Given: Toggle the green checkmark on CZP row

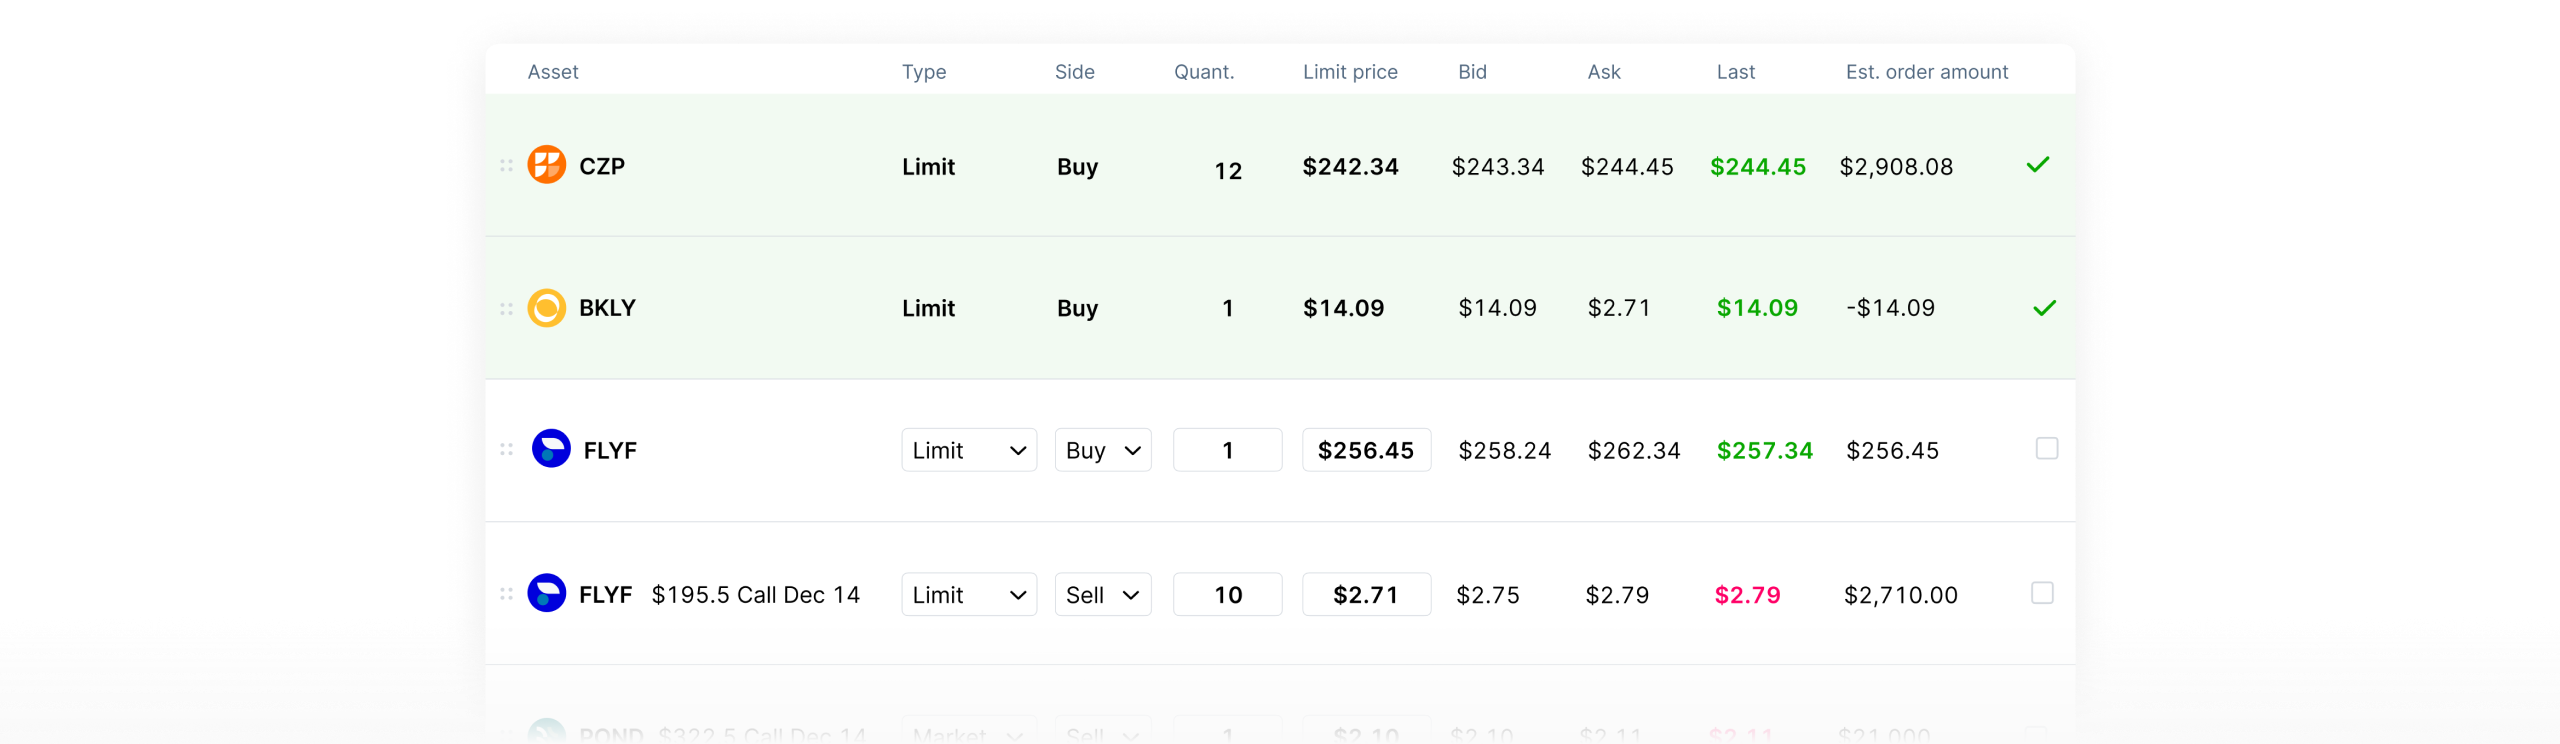Looking at the screenshot, I should pyautogui.click(x=2037, y=165).
